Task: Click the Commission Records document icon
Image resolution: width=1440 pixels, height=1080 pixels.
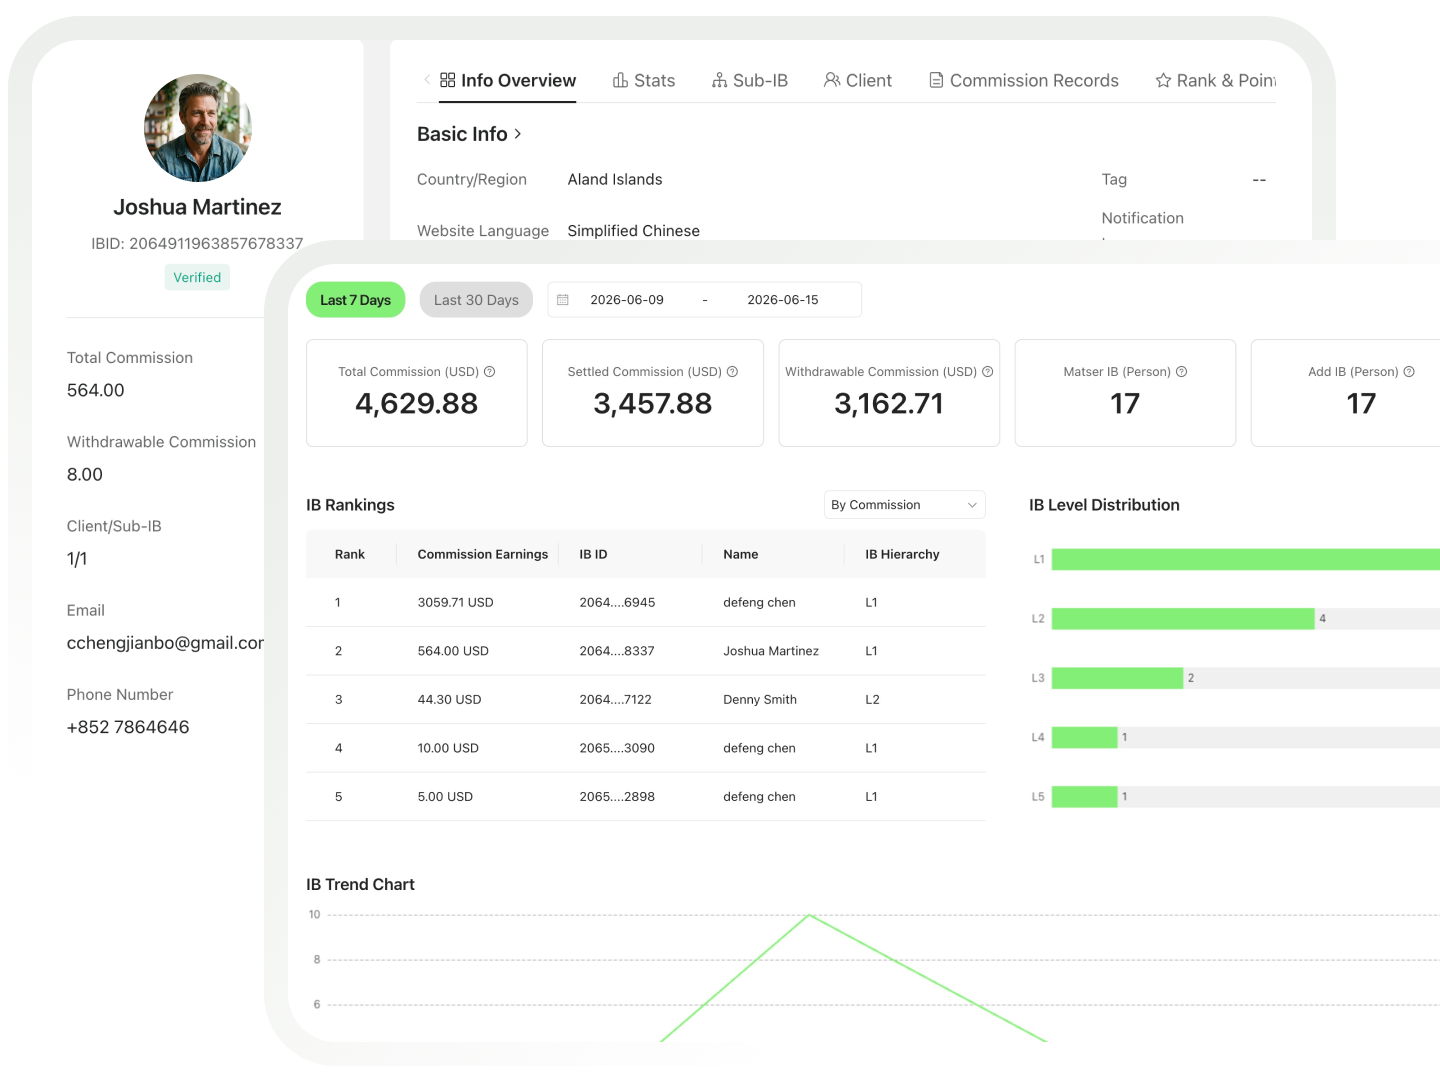Action: [x=937, y=80]
